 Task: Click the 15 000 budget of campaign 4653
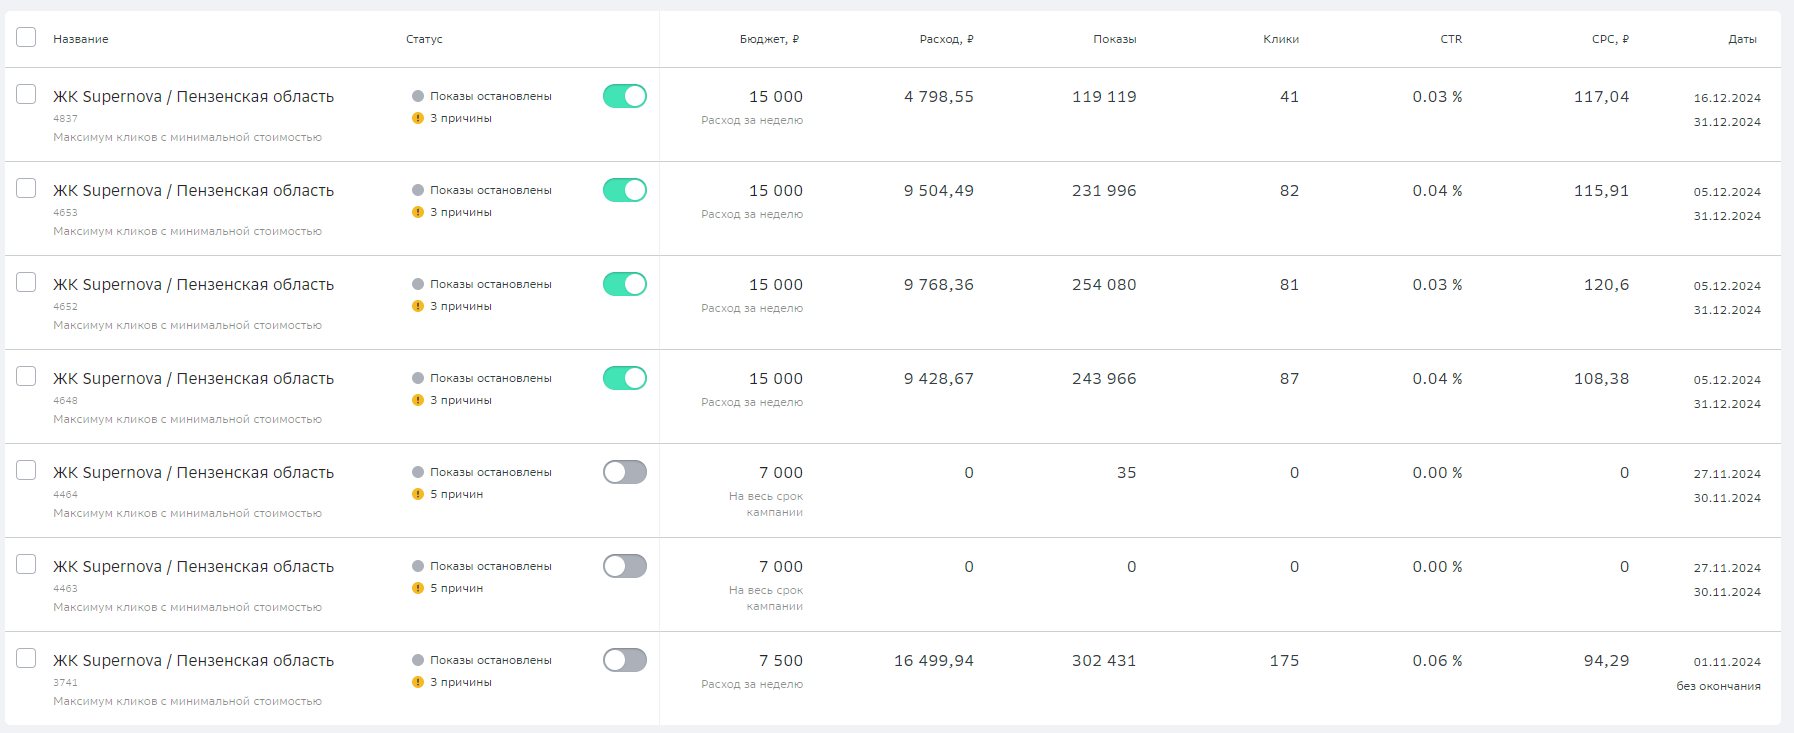pyautogui.click(x=775, y=191)
